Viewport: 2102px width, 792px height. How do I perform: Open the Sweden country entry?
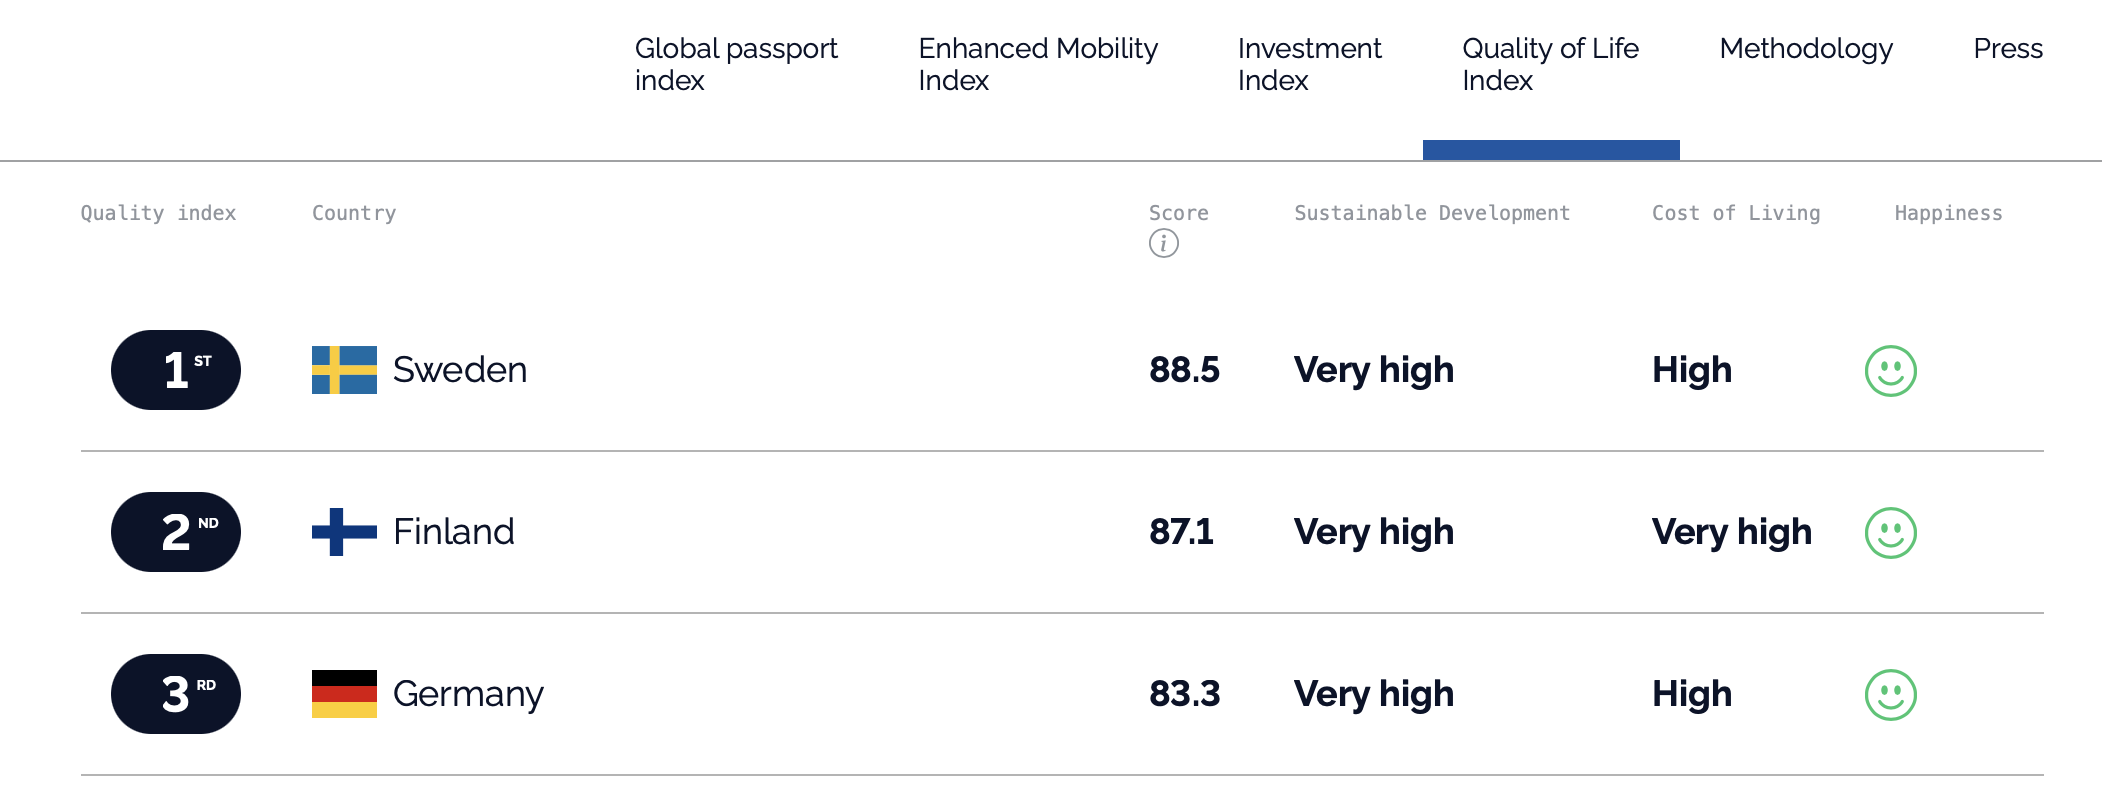click(x=459, y=370)
